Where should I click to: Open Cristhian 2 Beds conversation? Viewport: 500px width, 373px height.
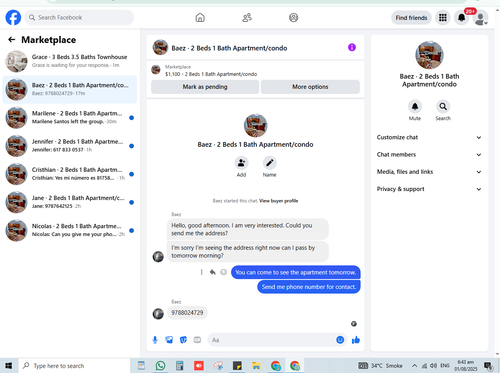(70, 174)
